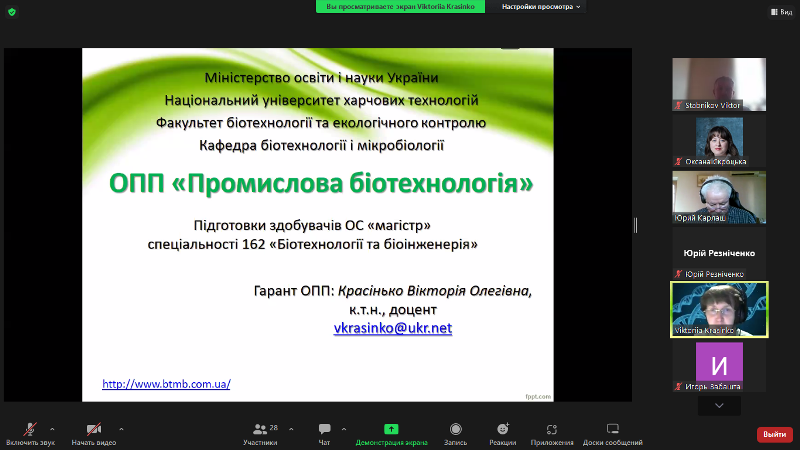Click slide title ОПП «Промислова біотехнологія»
The image size is (800, 450).
321,183
